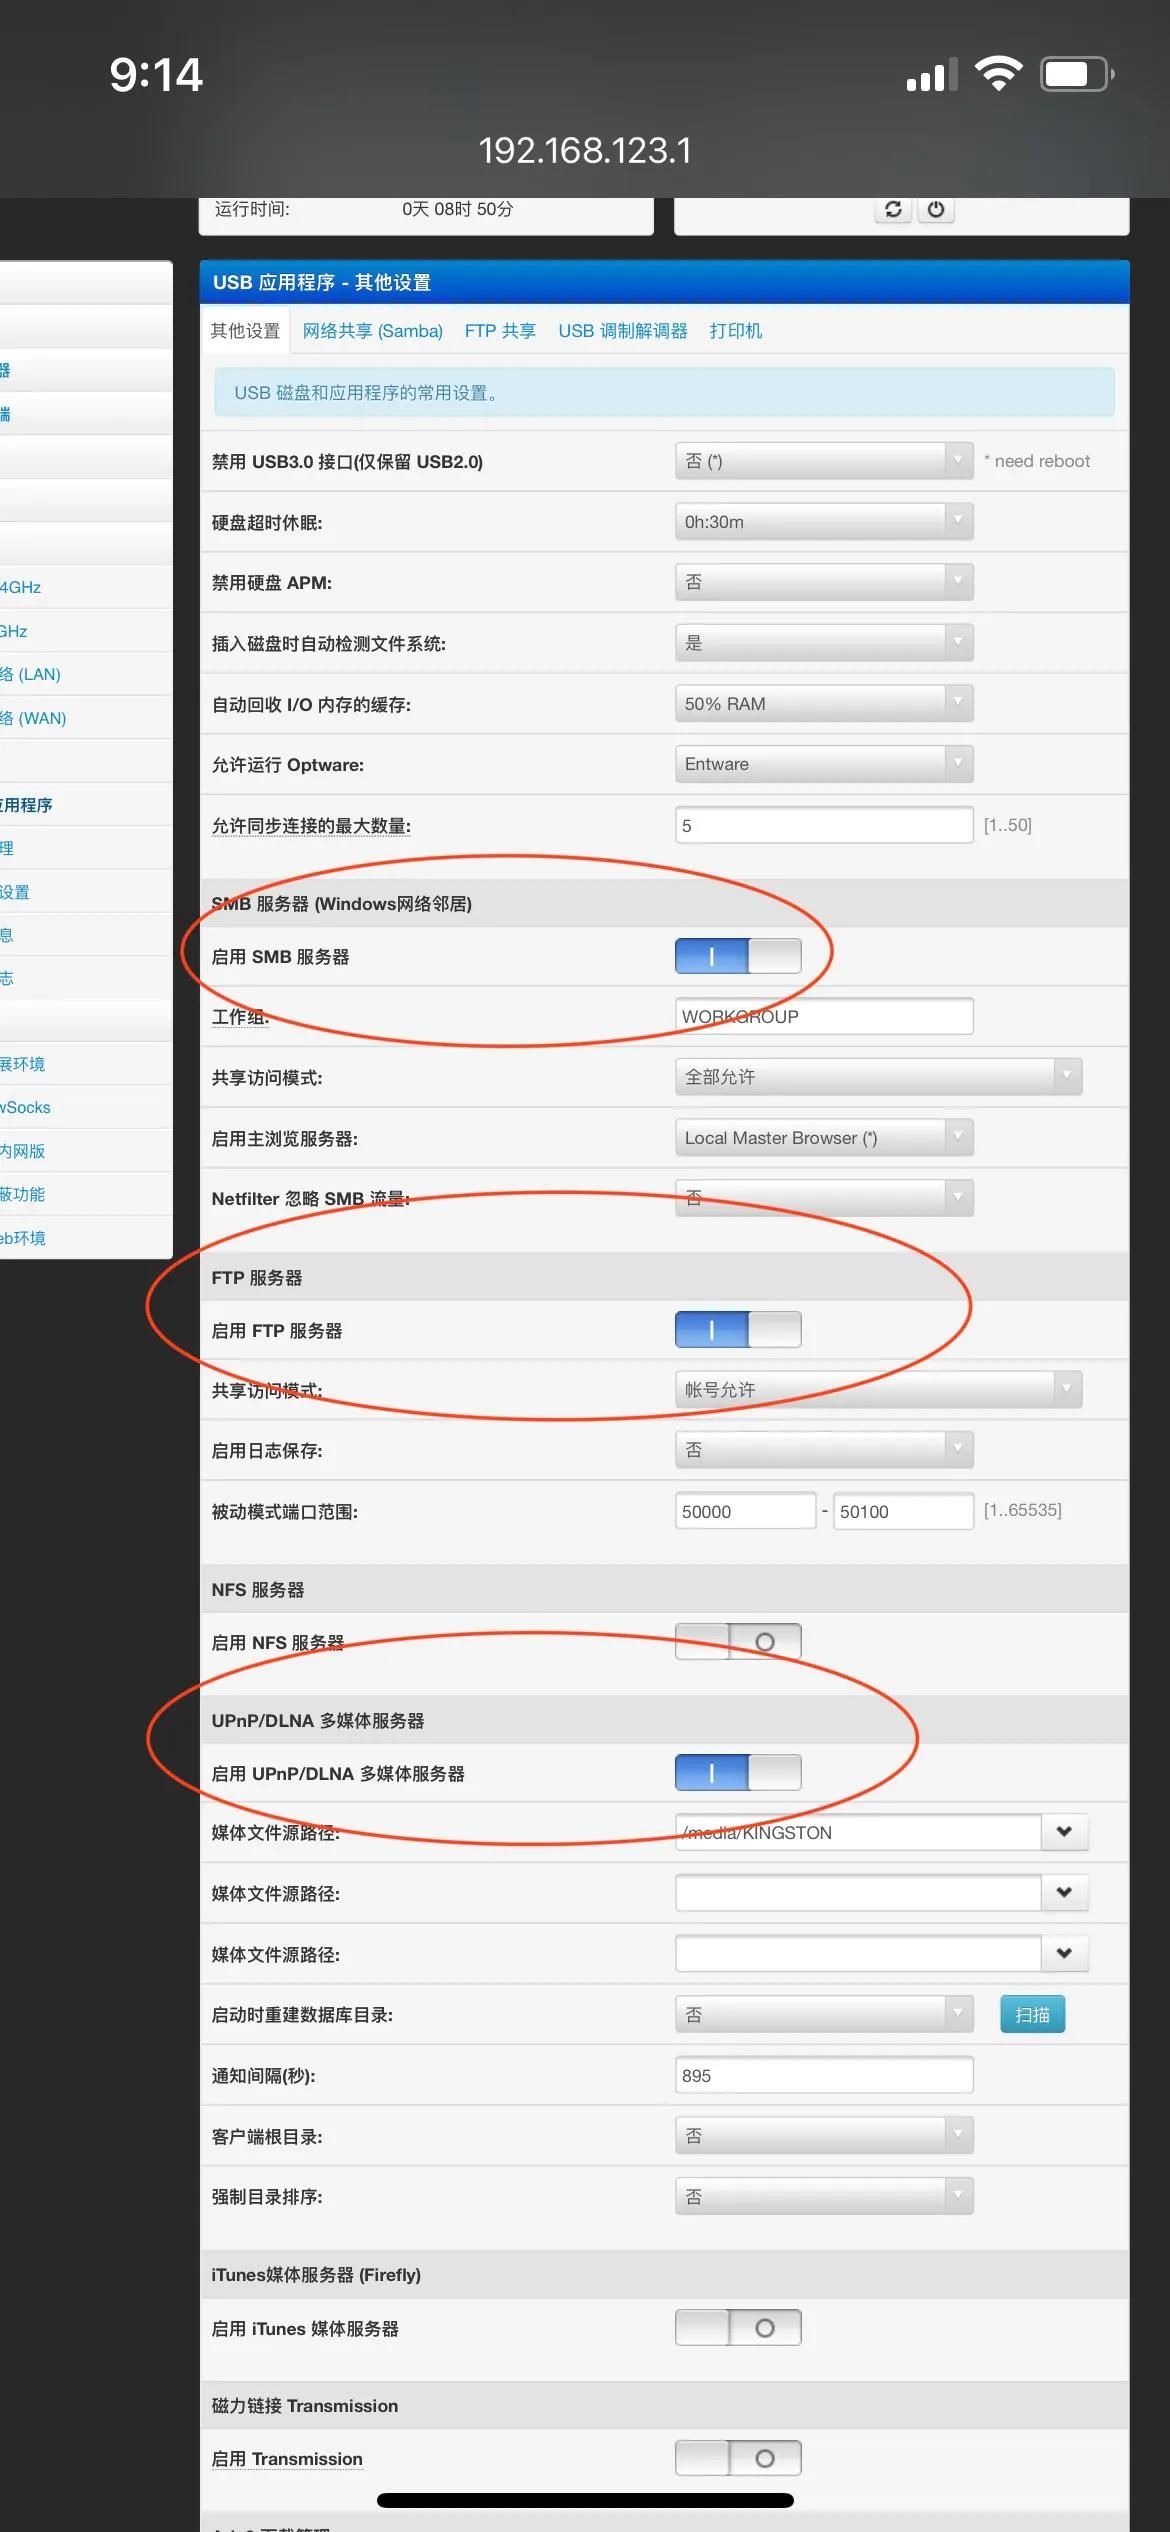The image size is (1170, 2532).
Task: Enable the NFS server toggle
Action: click(x=738, y=1641)
